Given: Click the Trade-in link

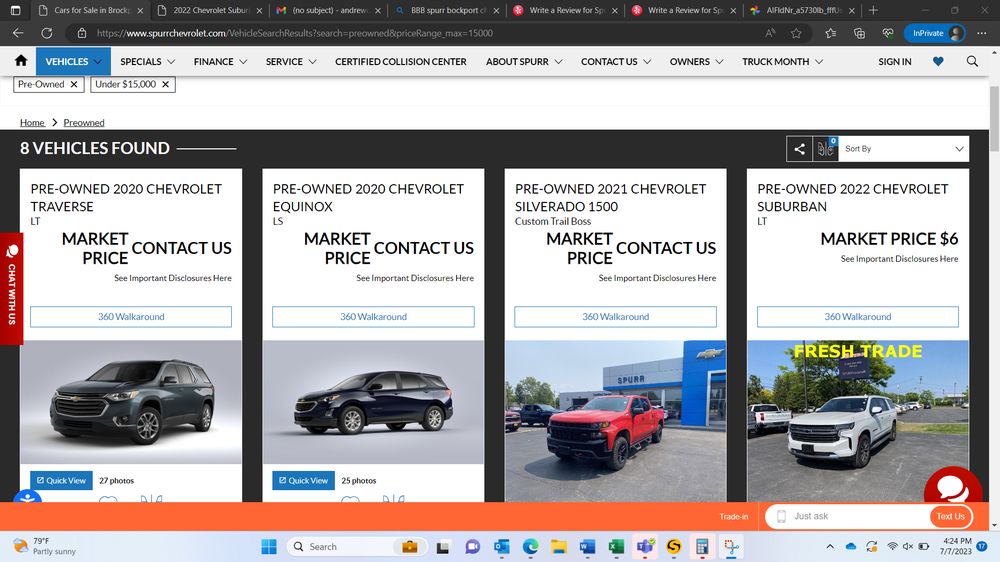Looking at the screenshot, I should pyautogui.click(x=733, y=516).
